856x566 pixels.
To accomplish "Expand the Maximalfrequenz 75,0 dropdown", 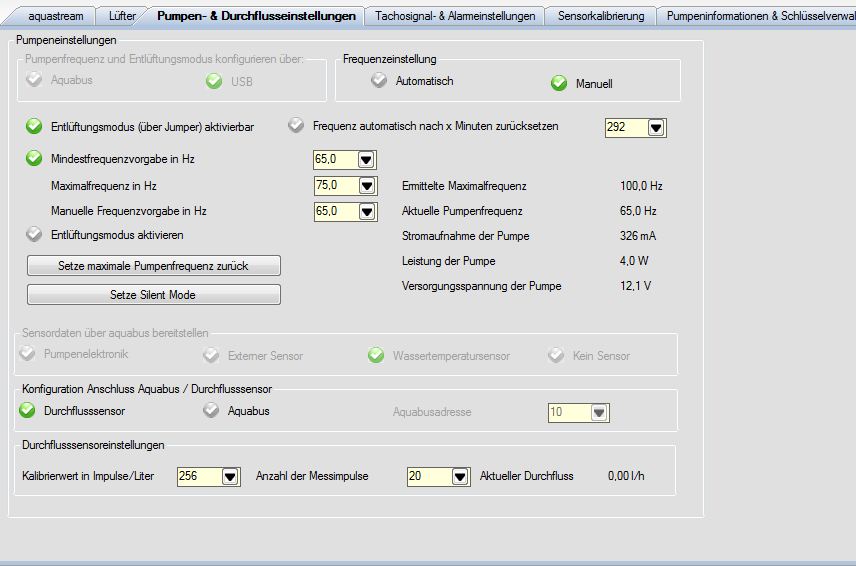I will pyautogui.click(x=366, y=186).
